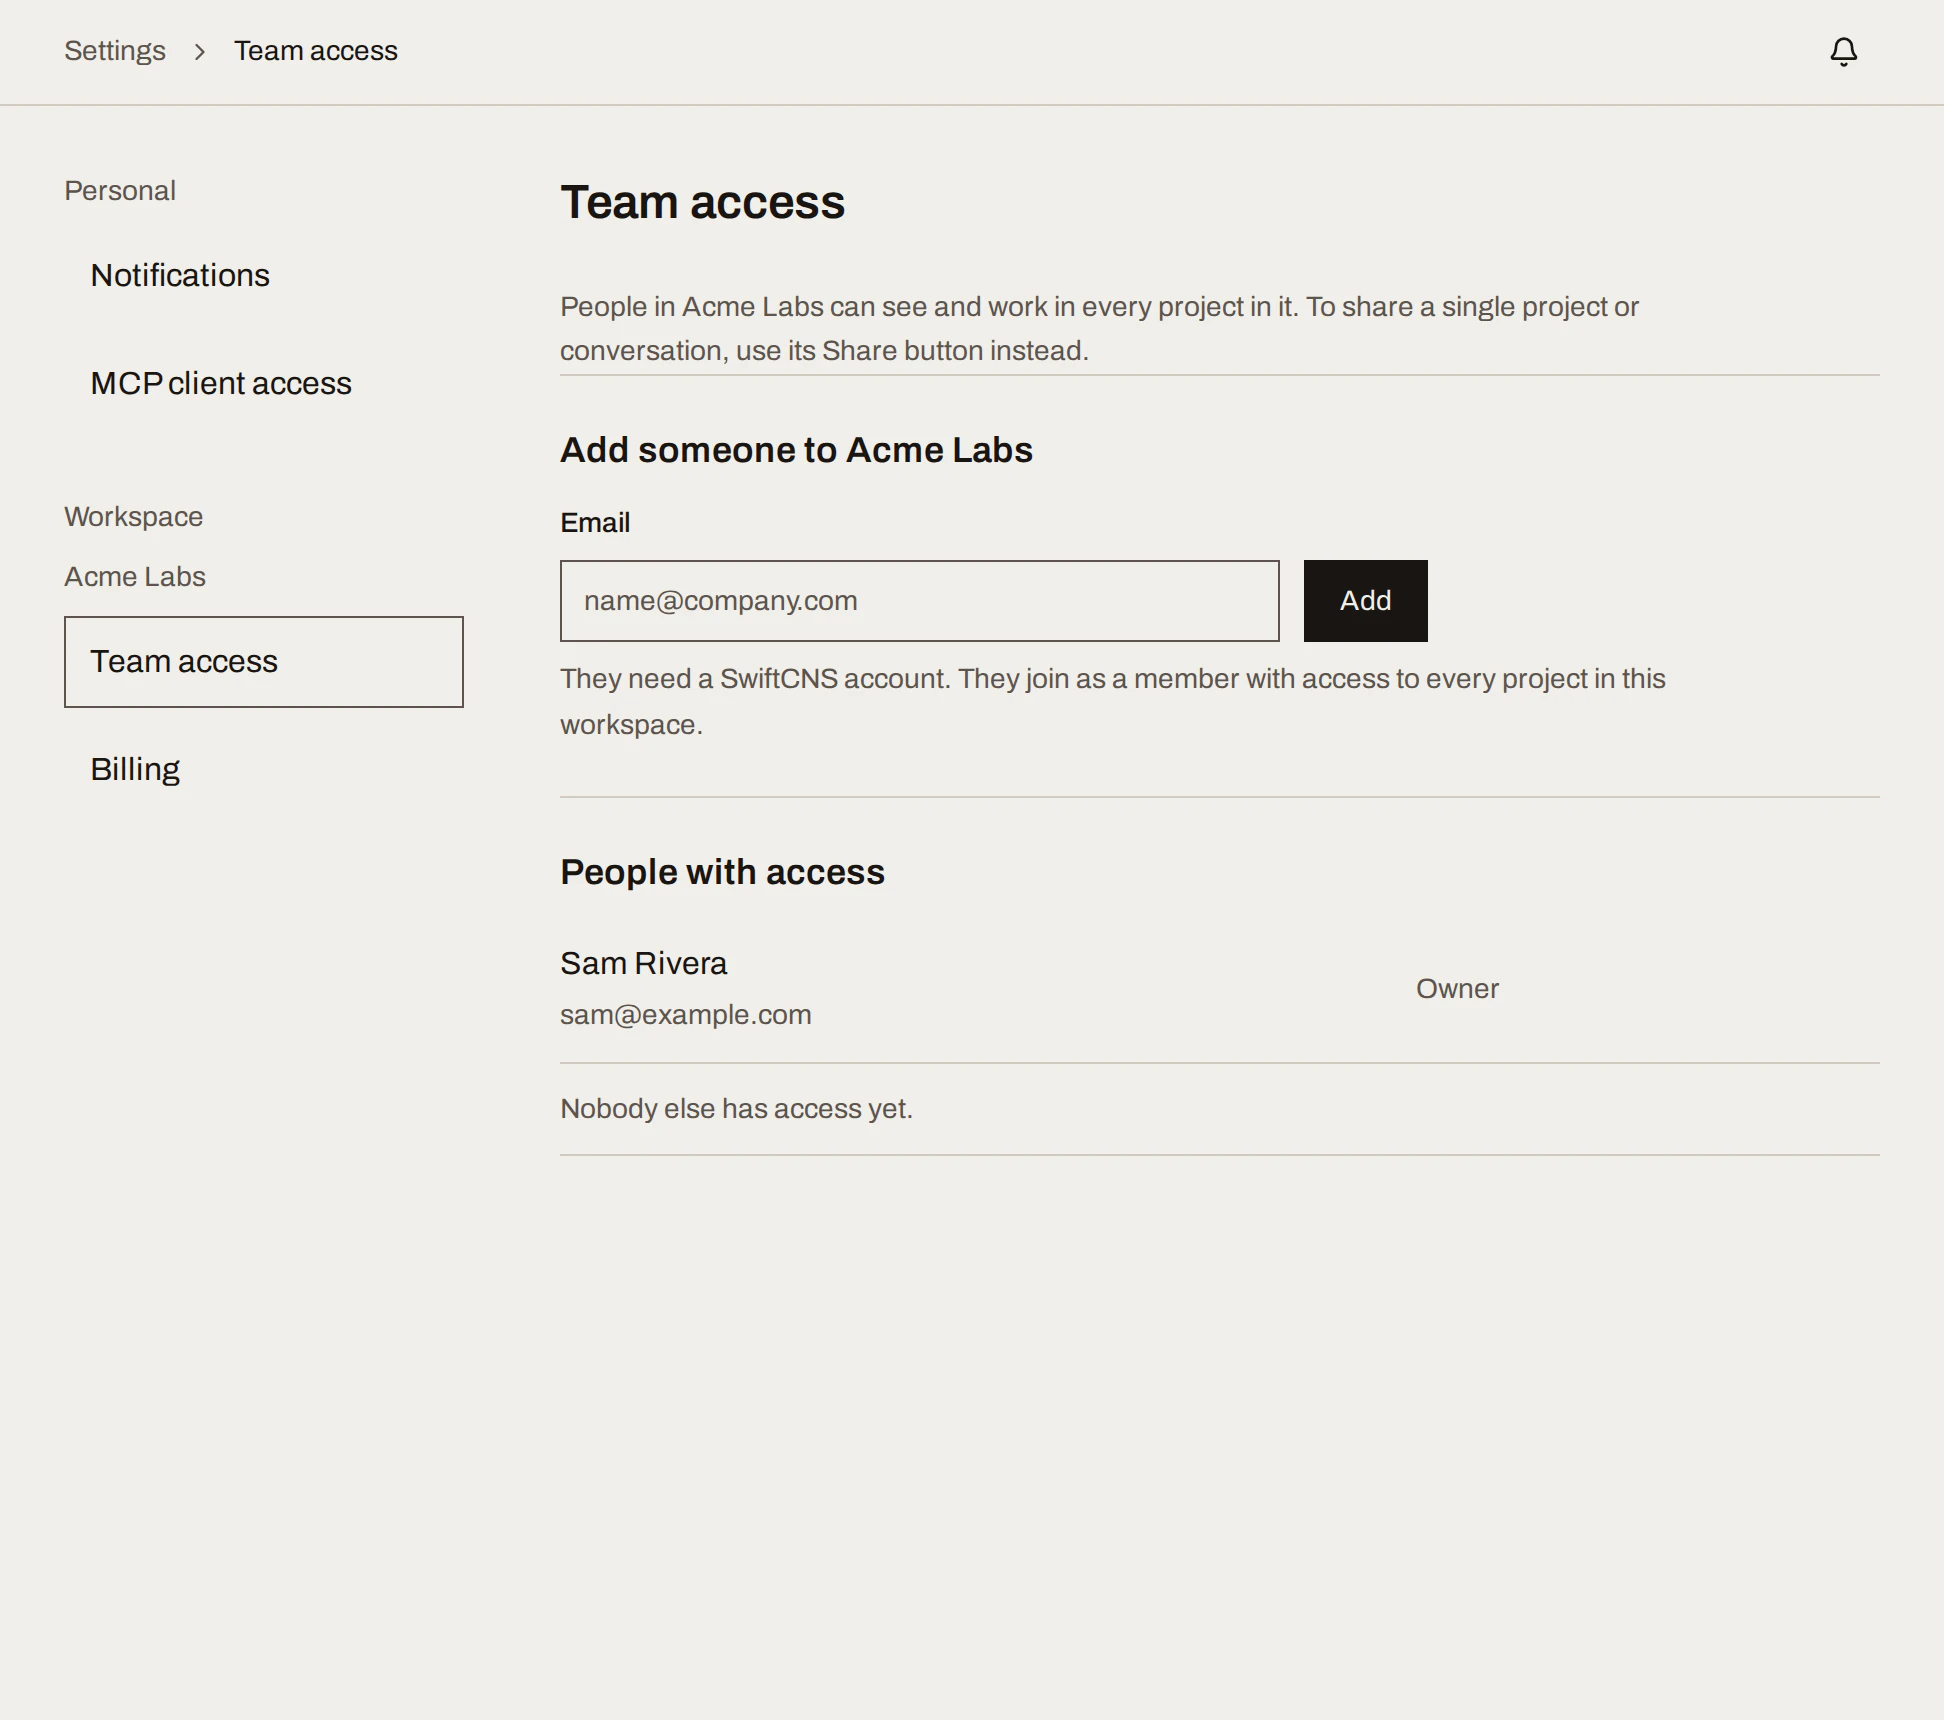
Task: Select the Team access breadcrumb text
Action: click(x=316, y=51)
